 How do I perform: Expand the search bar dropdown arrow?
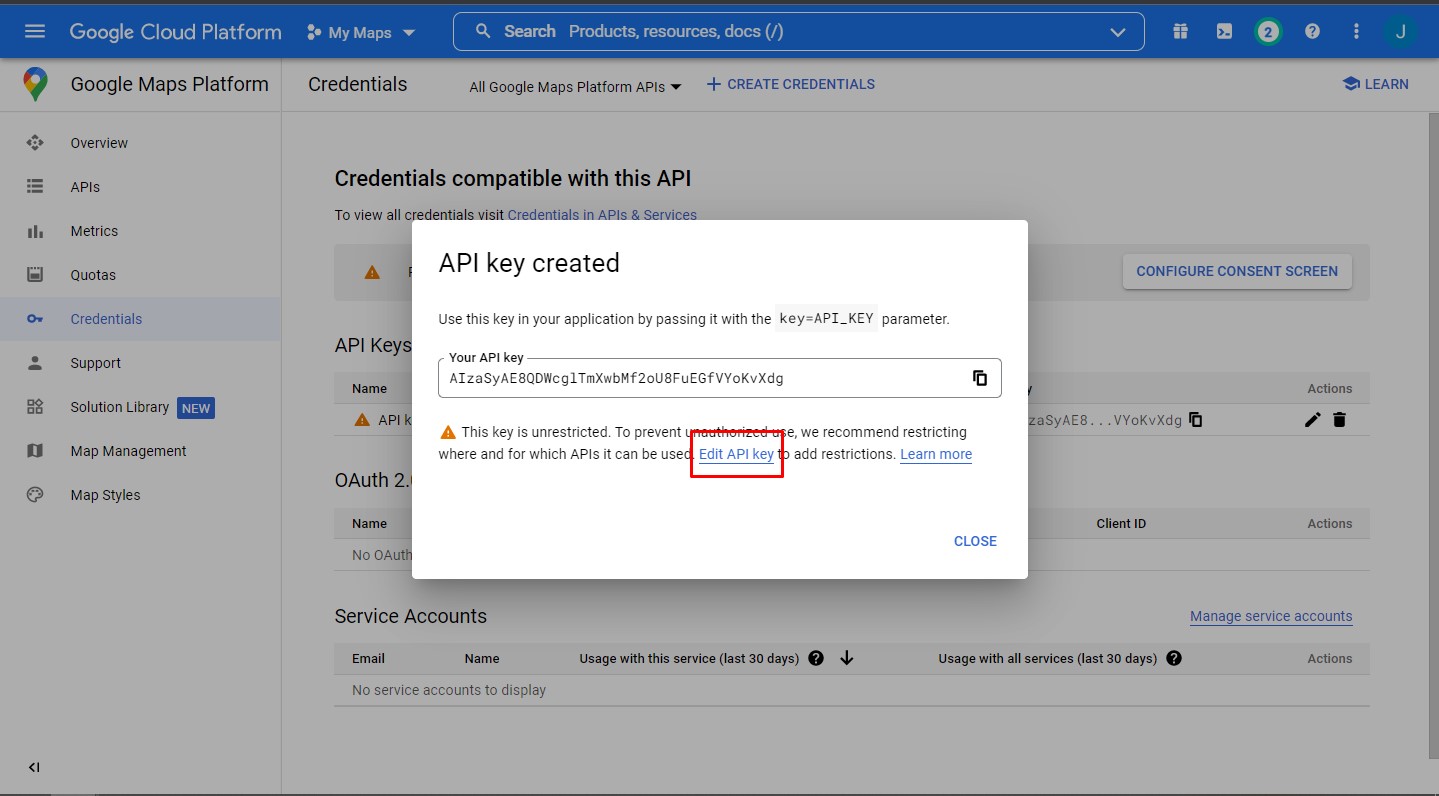[1118, 32]
